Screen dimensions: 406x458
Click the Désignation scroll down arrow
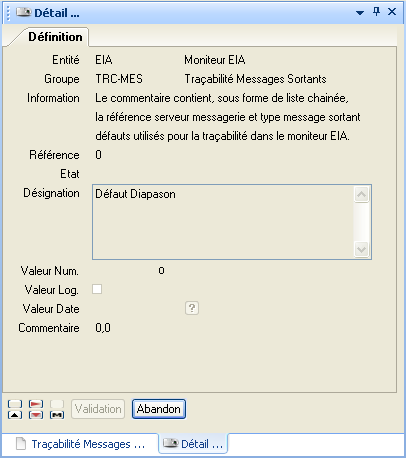point(362,249)
